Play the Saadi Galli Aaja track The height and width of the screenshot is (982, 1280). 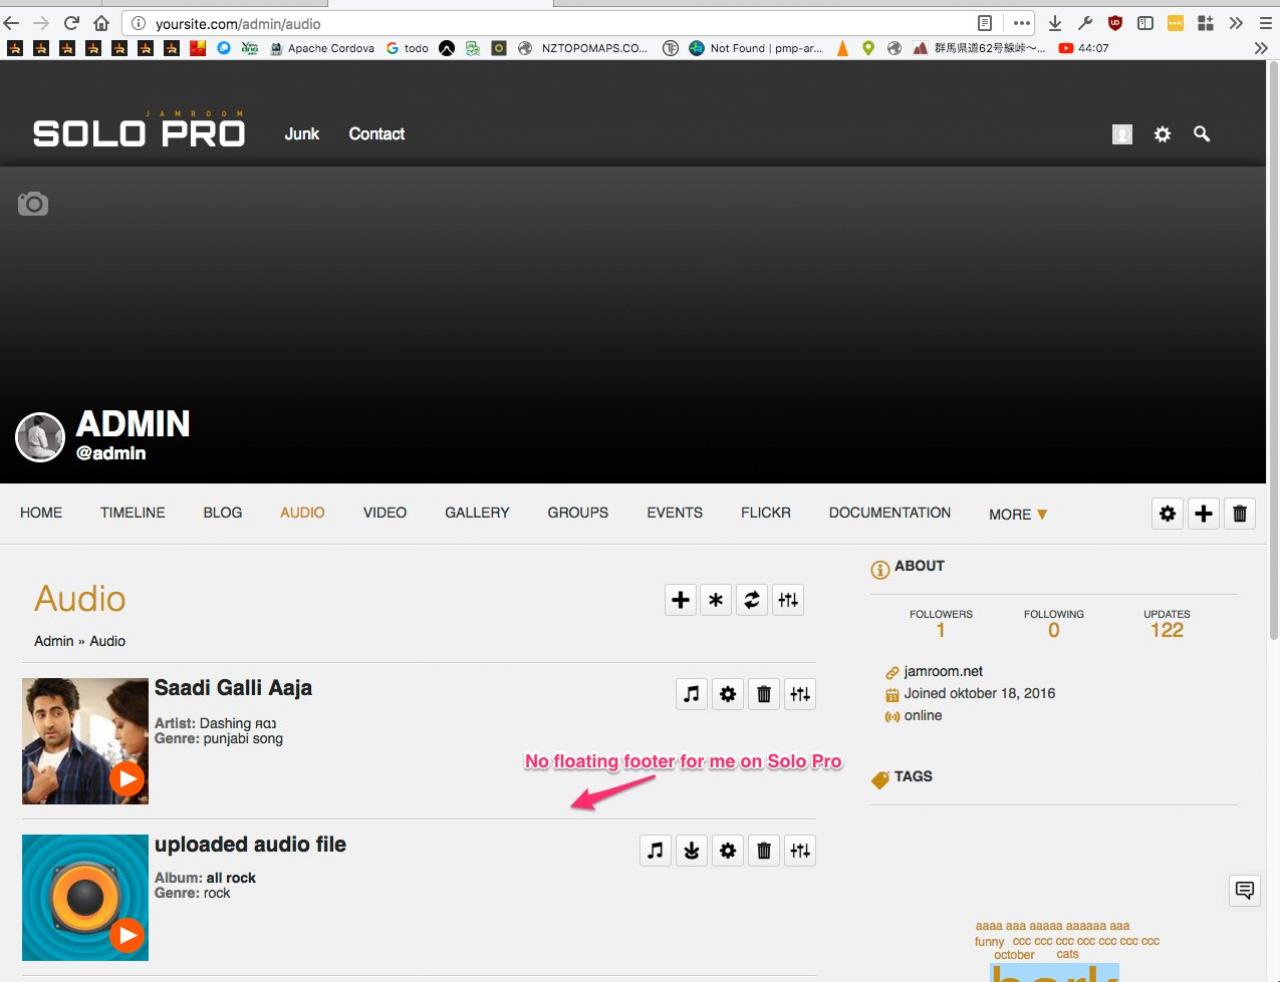click(x=126, y=778)
